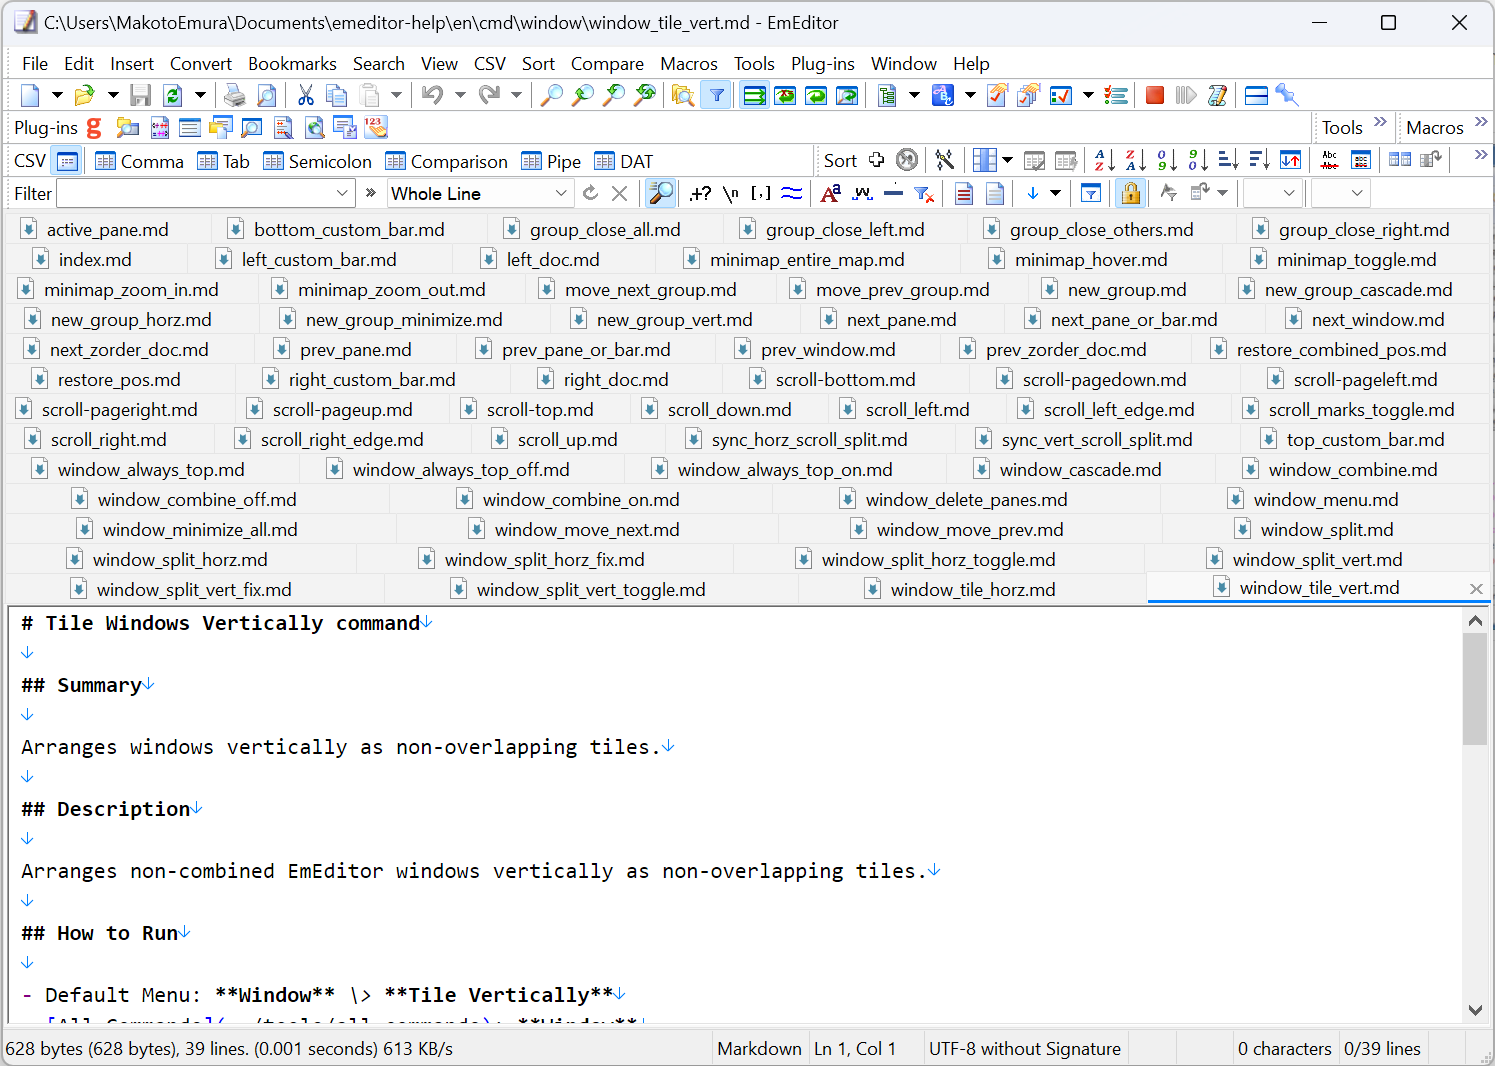Toggle Incremental Search magnifier in Filter bar

(661, 193)
